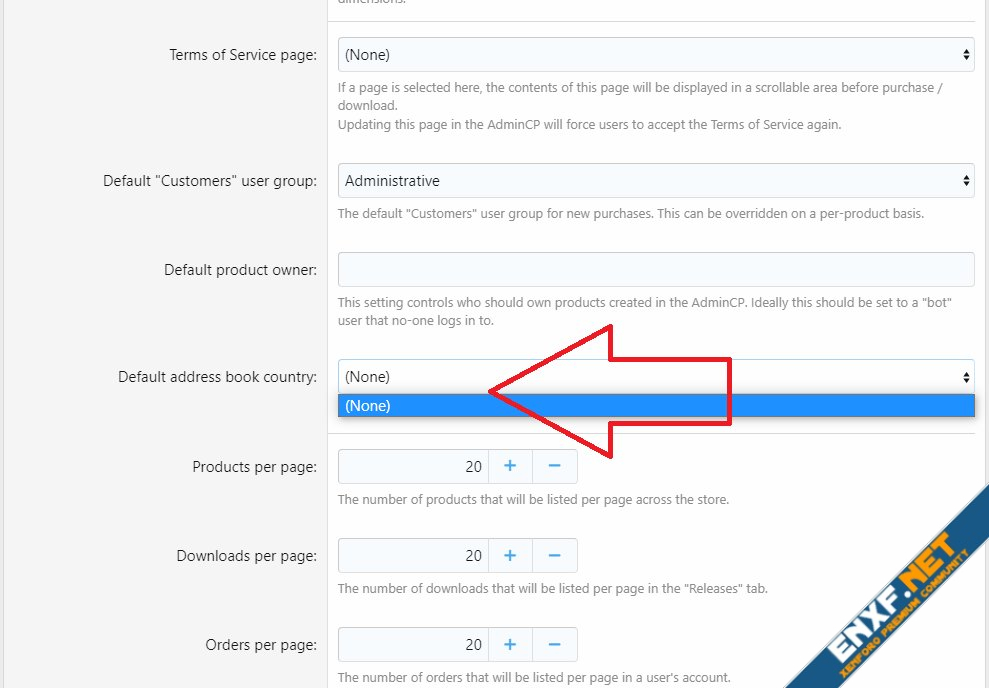This screenshot has width=989, height=688.
Task: Increase Products per page with plus button
Action: pos(509,466)
